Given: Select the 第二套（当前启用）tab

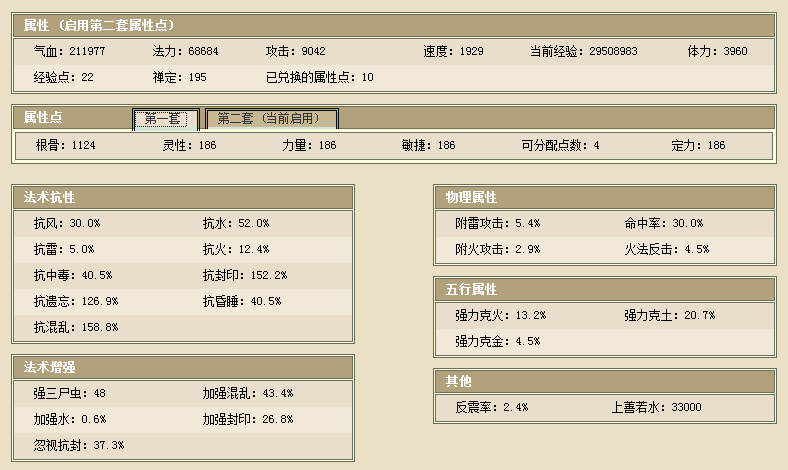Looking at the screenshot, I should [272, 119].
